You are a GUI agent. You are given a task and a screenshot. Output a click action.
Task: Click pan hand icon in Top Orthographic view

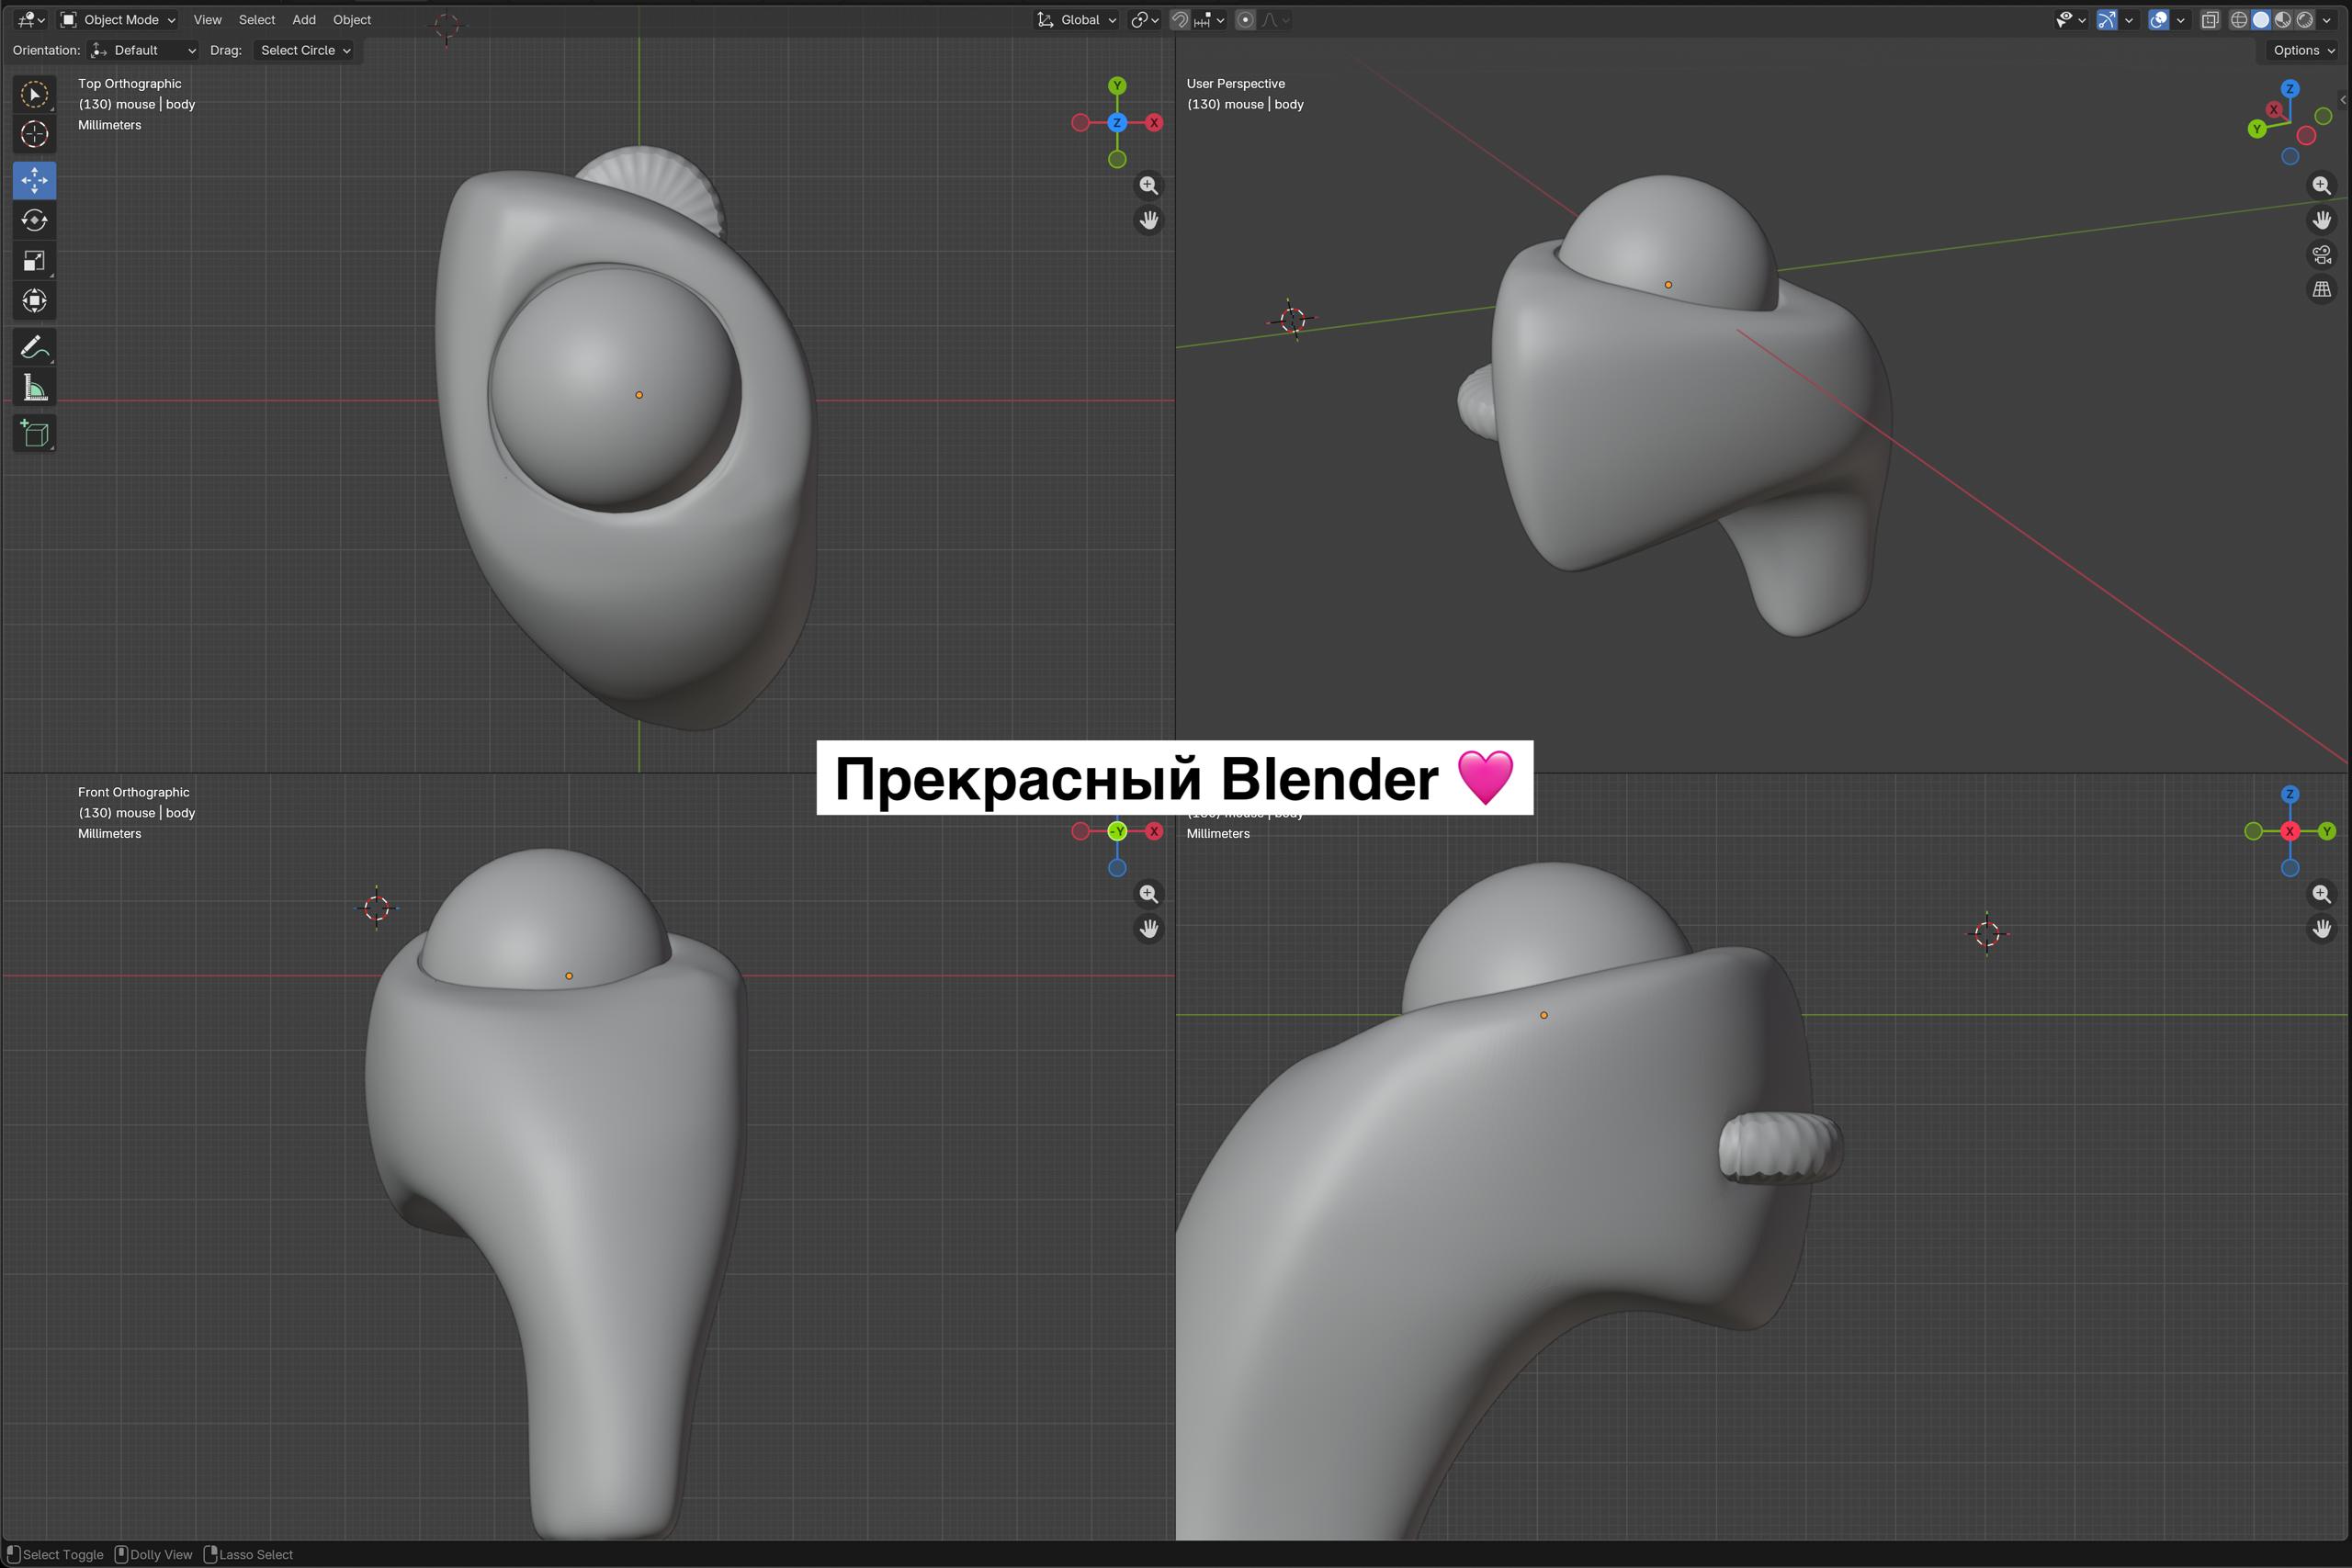(x=1148, y=220)
